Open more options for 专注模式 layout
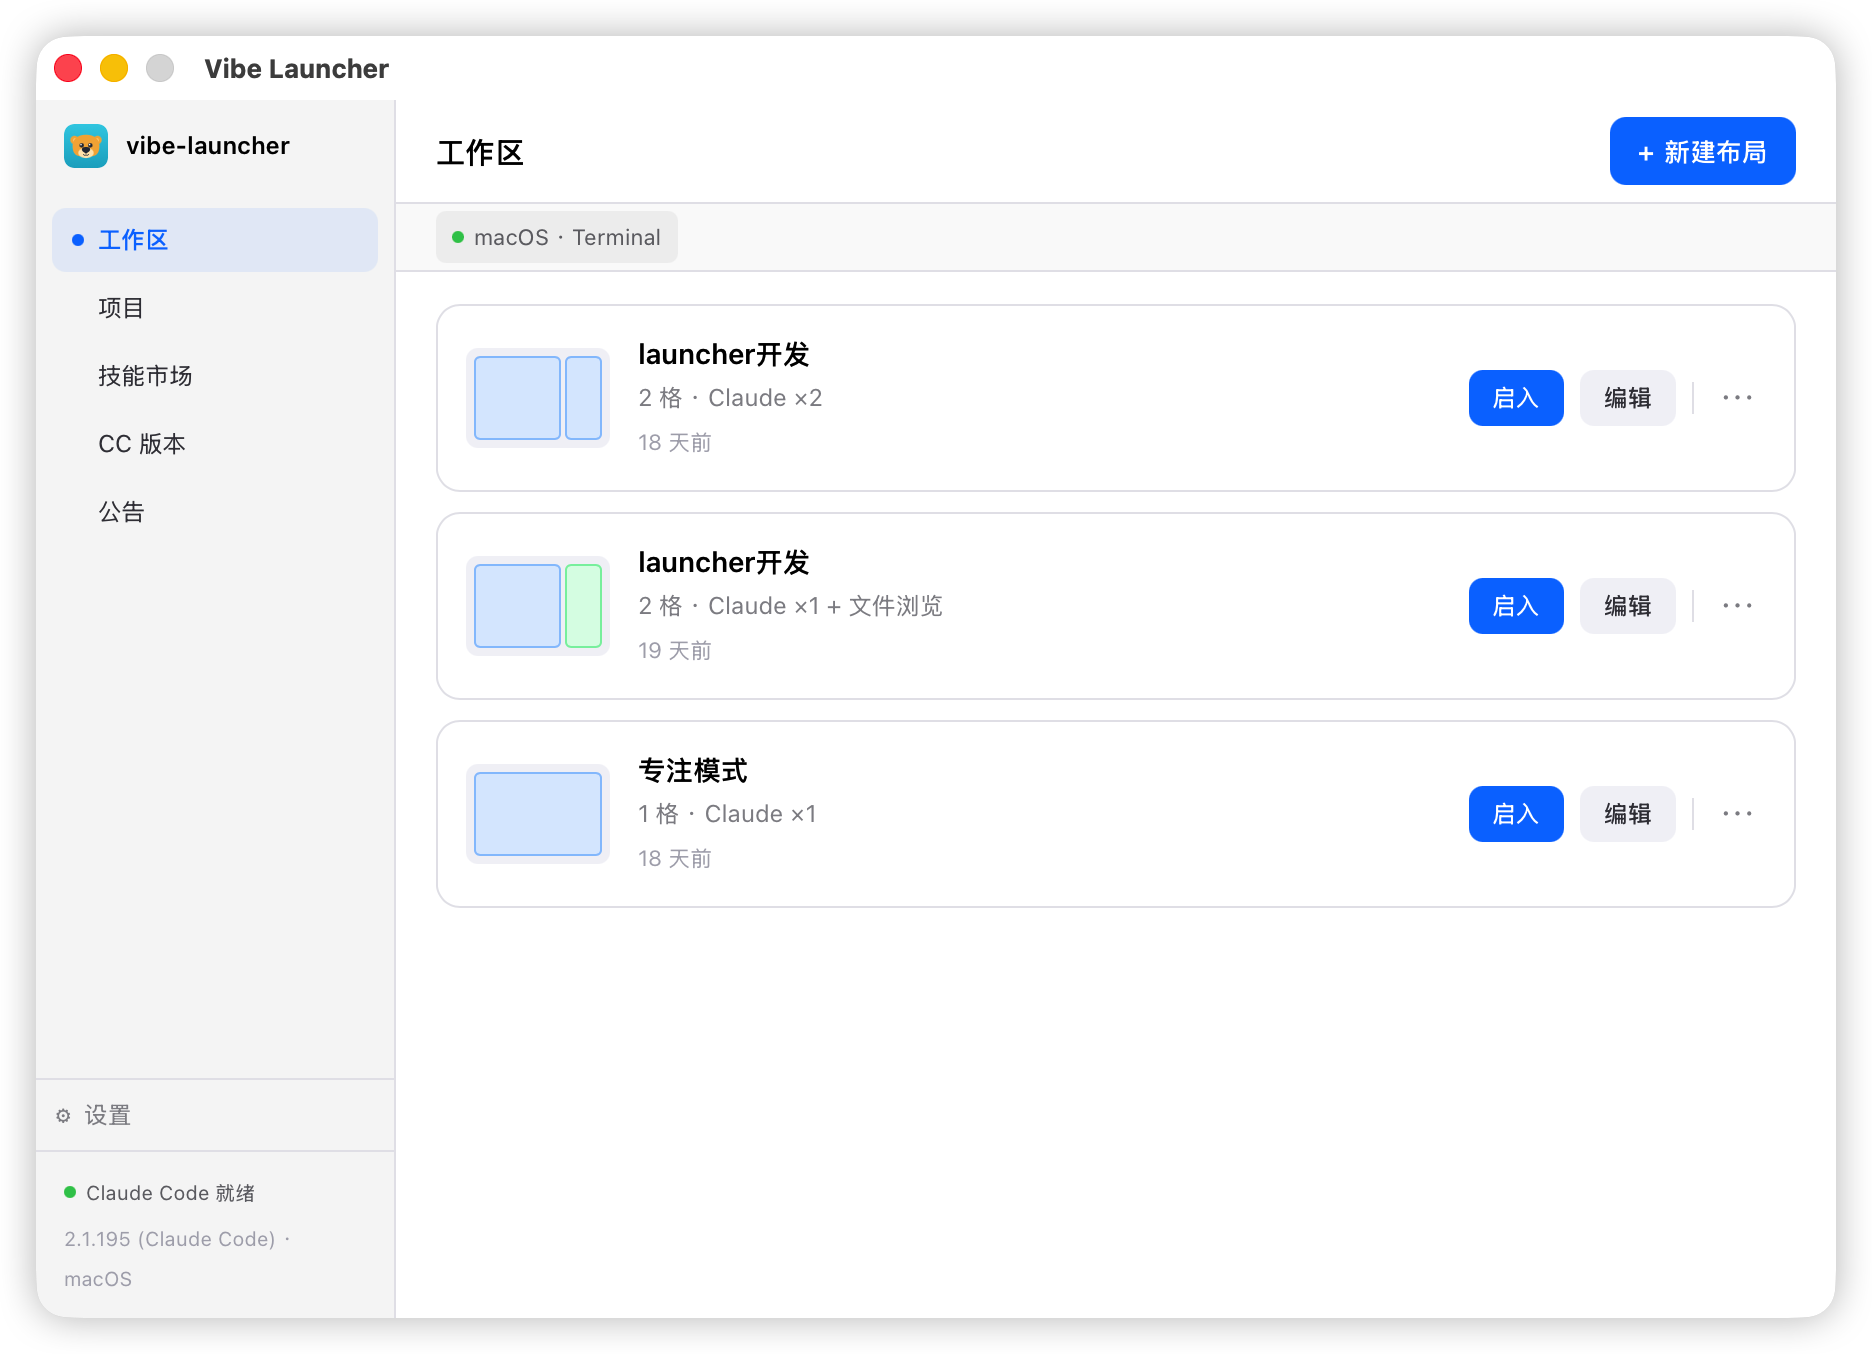Screen dimensions: 1872x1354 coord(1737,814)
